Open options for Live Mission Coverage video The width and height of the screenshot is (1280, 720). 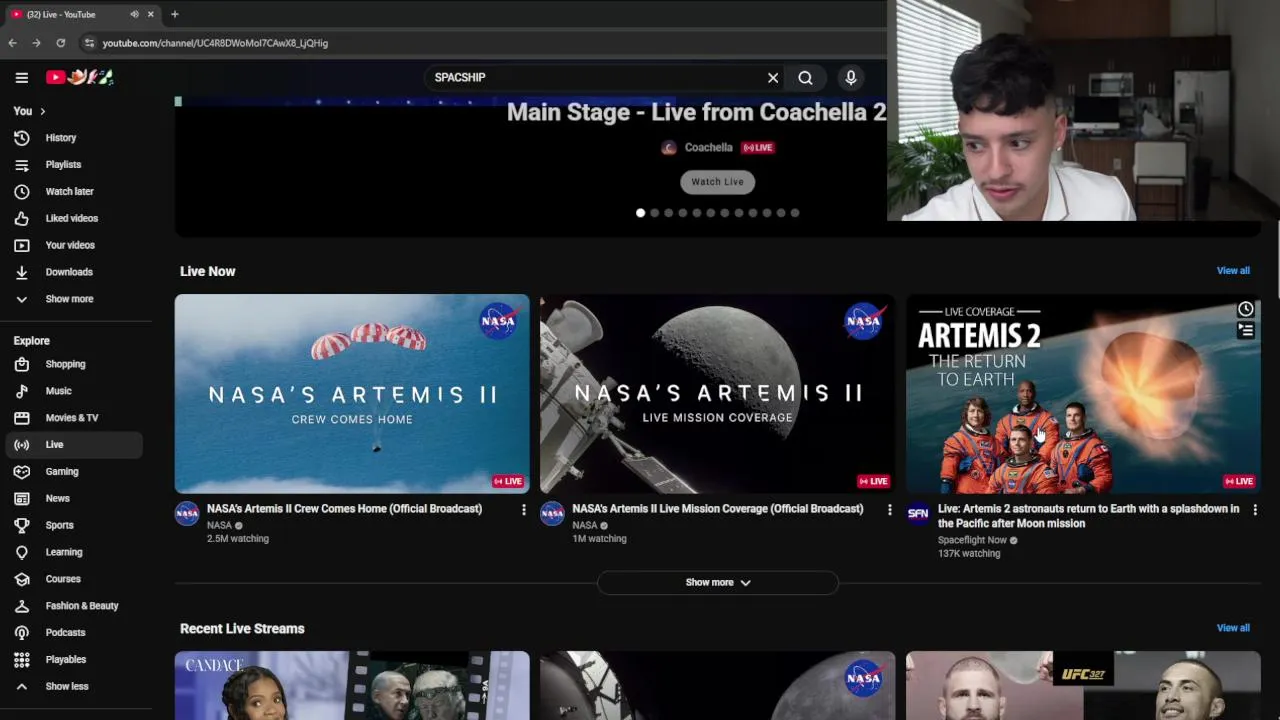(889, 510)
